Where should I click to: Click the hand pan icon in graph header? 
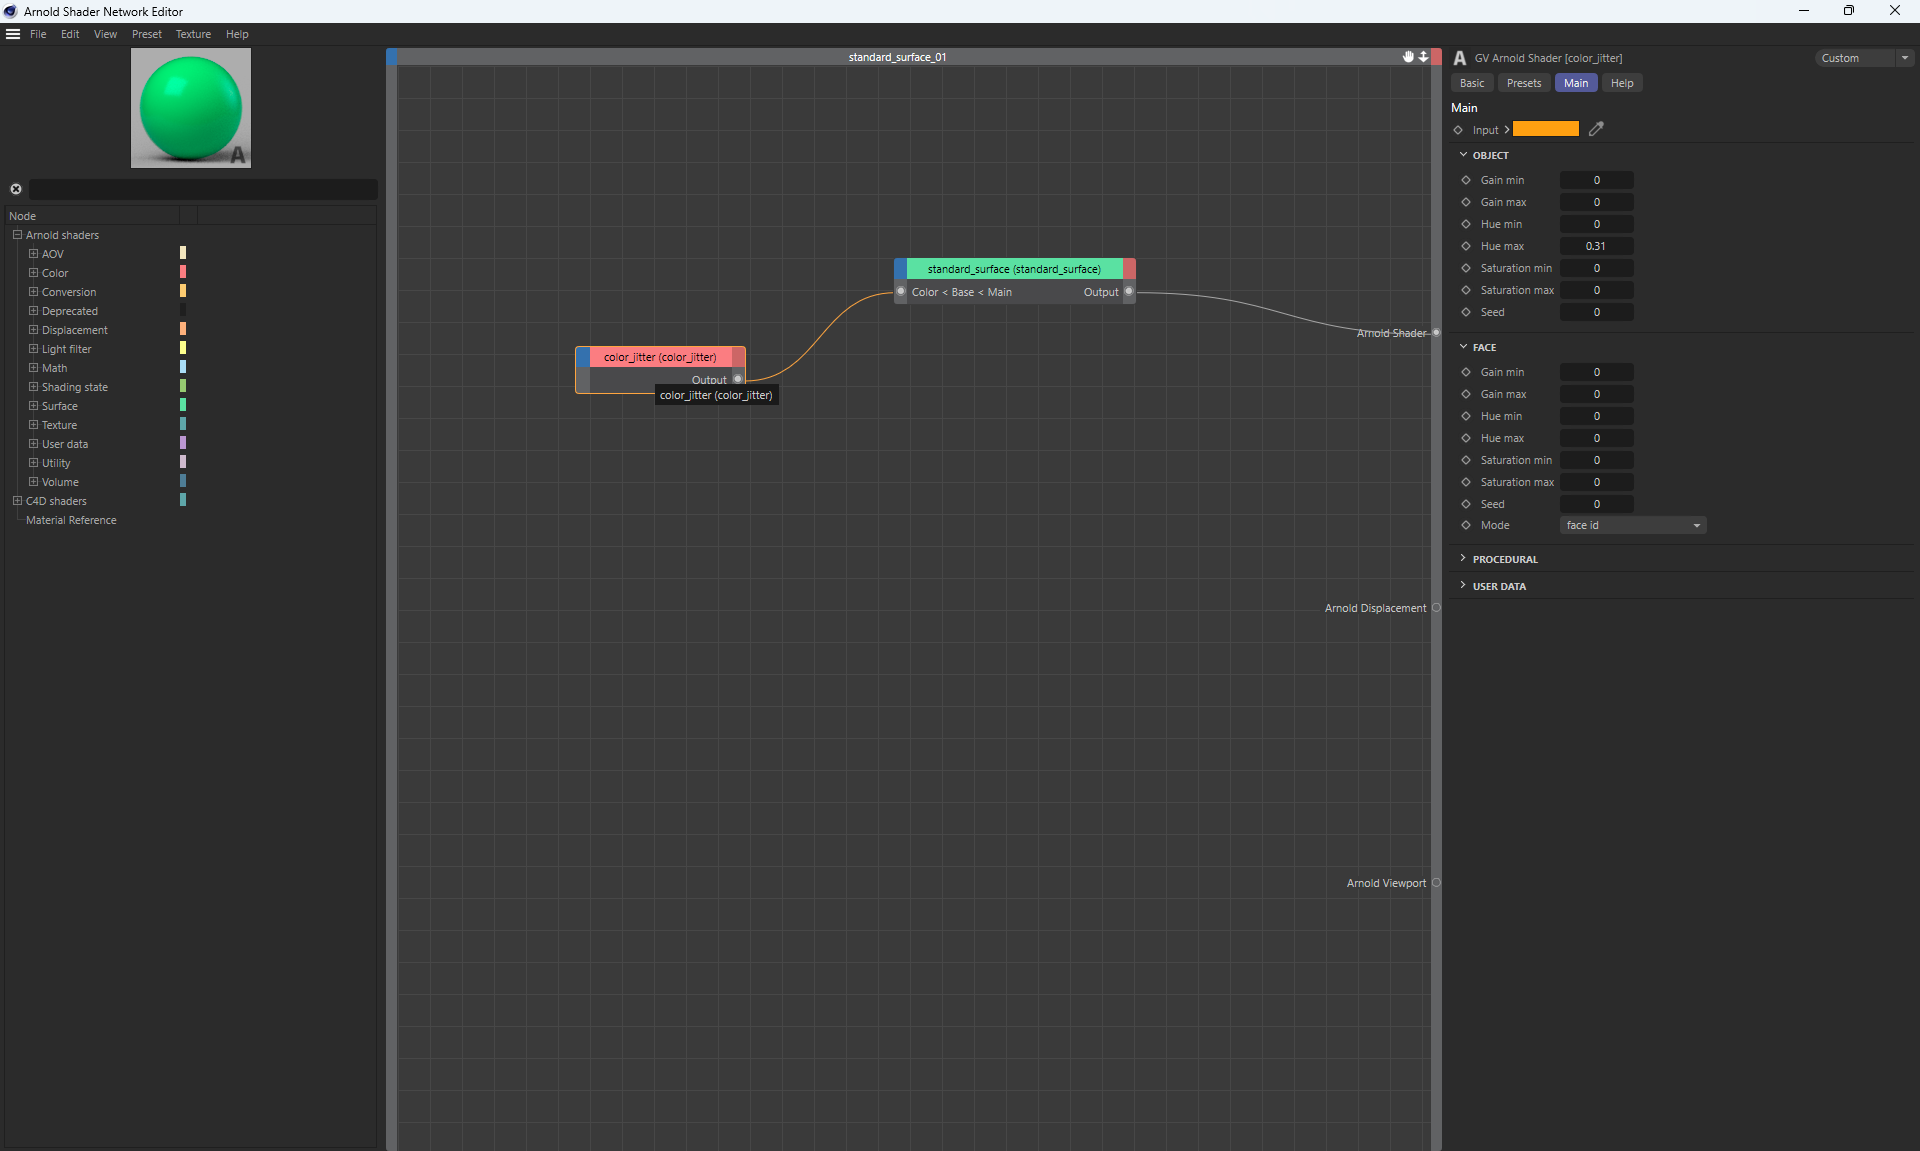pyautogui.click(x=1408, y=57)
